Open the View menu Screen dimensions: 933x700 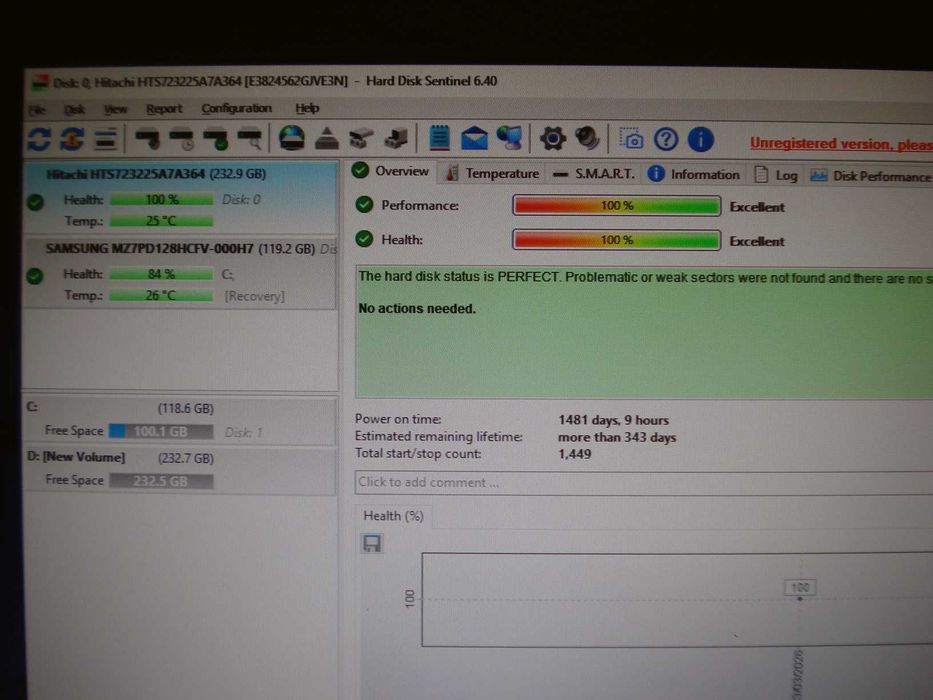pyautogui.click(x=115, y=109)
